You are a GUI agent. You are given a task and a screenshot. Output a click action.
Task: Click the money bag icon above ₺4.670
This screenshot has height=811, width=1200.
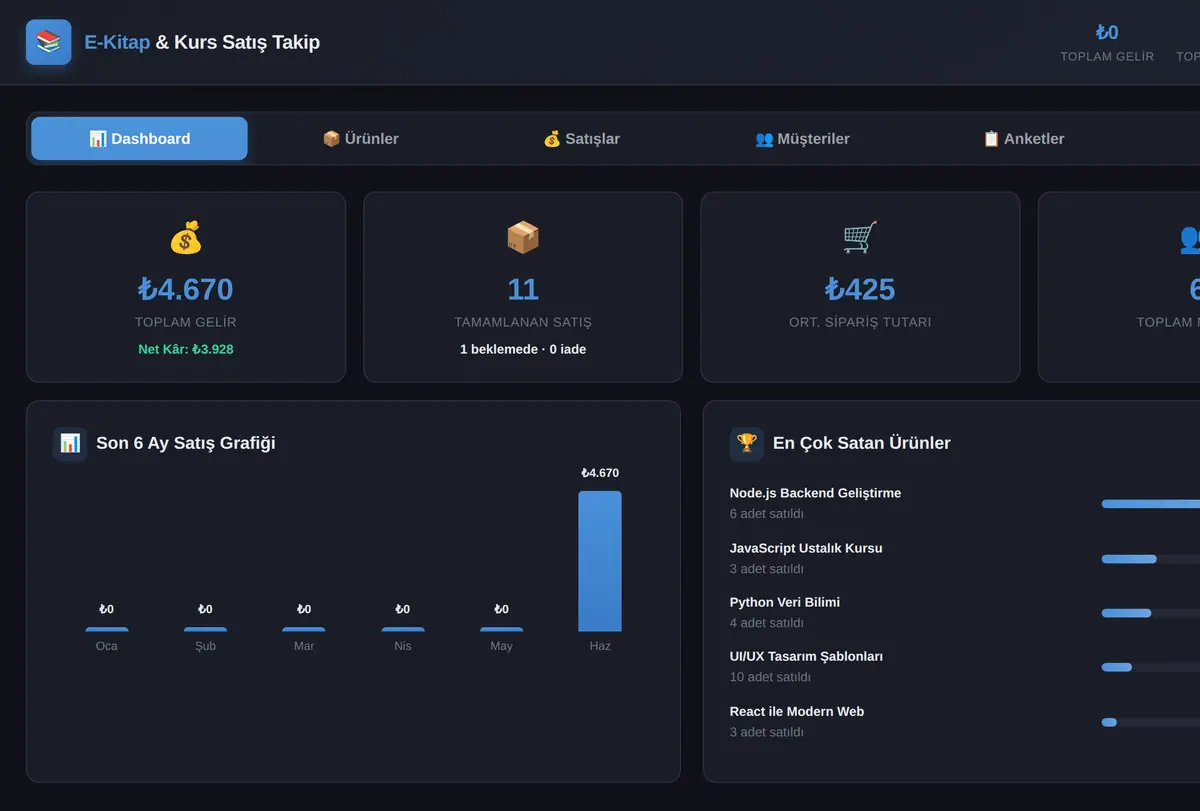pyautogui.click(x=186, y=238)
